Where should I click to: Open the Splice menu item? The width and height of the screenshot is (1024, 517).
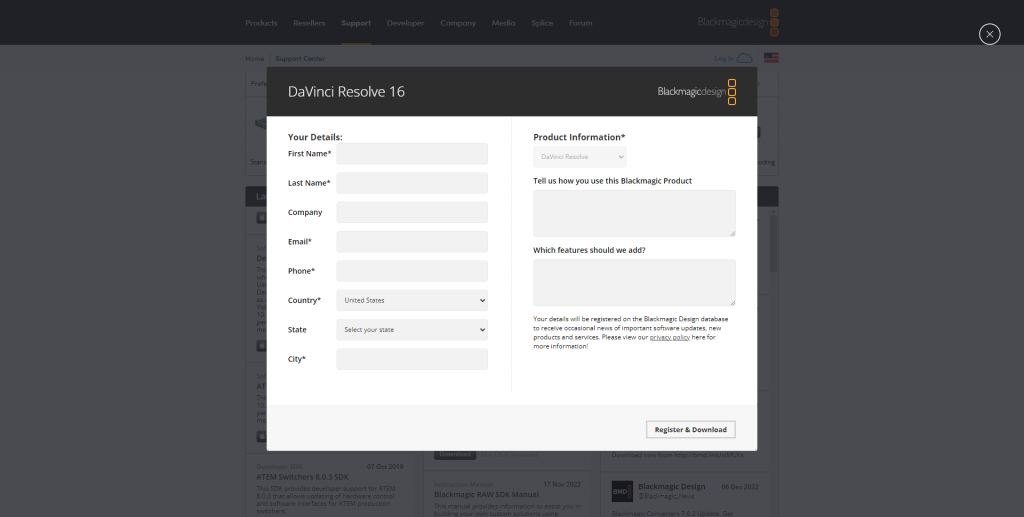pyautogui.click(x=542, y=23)
